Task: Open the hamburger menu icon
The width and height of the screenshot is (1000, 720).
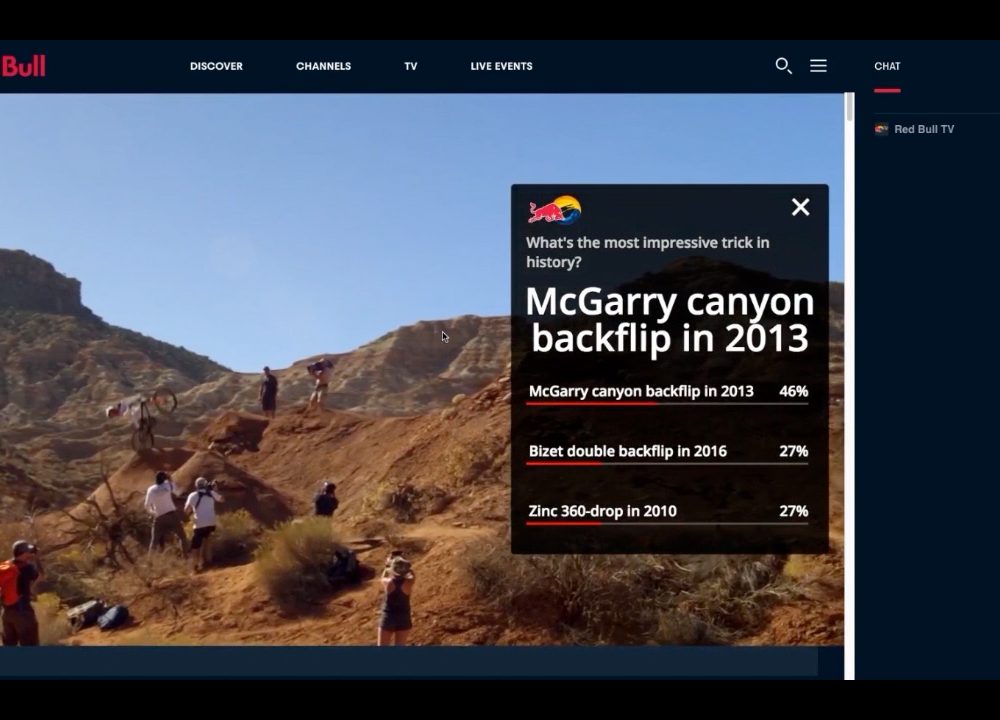Action: click(818, 66)
